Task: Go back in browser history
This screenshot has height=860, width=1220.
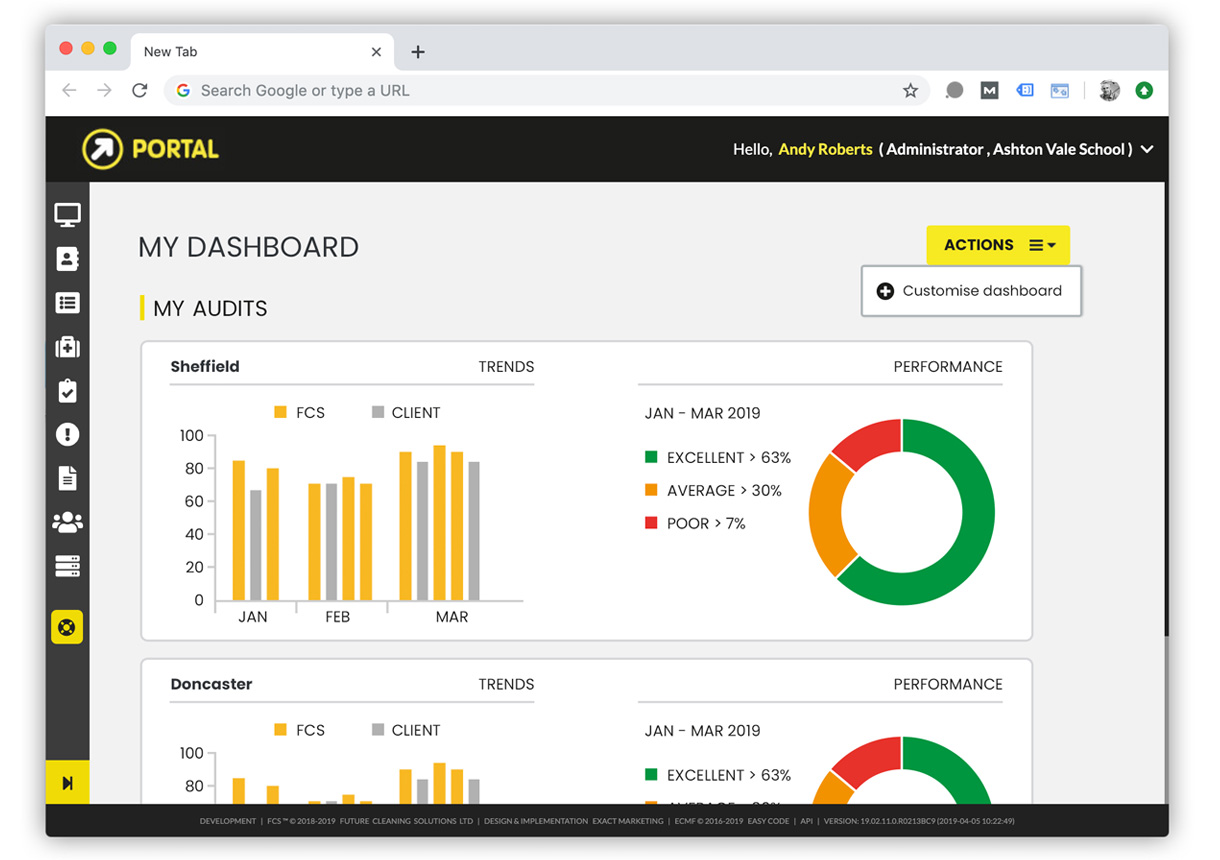Action: click(69, 90)
